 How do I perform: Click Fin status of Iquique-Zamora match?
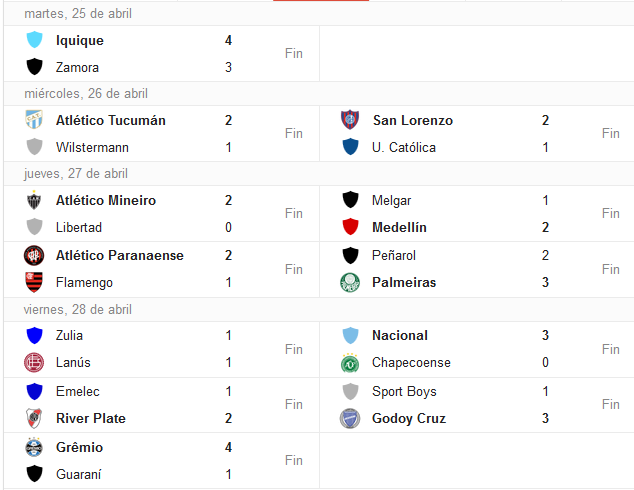294,53
